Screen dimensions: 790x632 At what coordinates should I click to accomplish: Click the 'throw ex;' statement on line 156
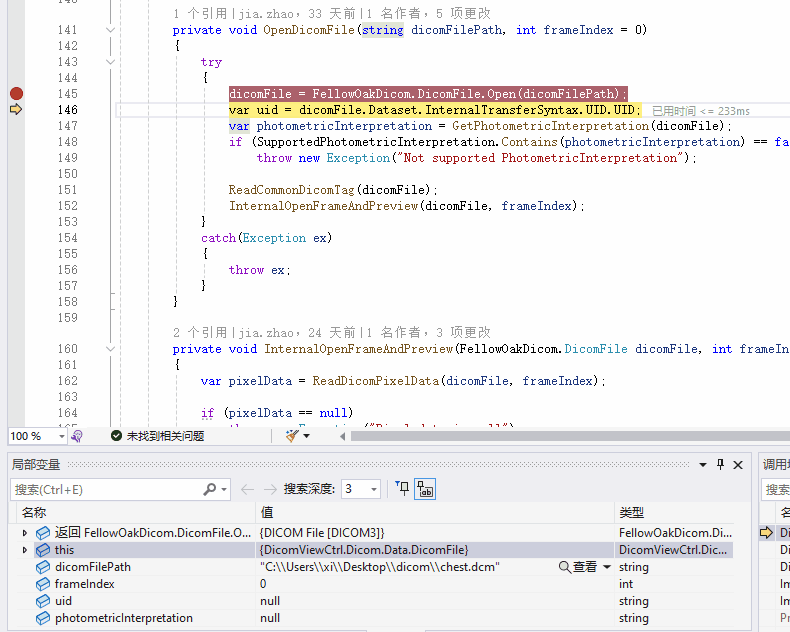coord(259,270)
